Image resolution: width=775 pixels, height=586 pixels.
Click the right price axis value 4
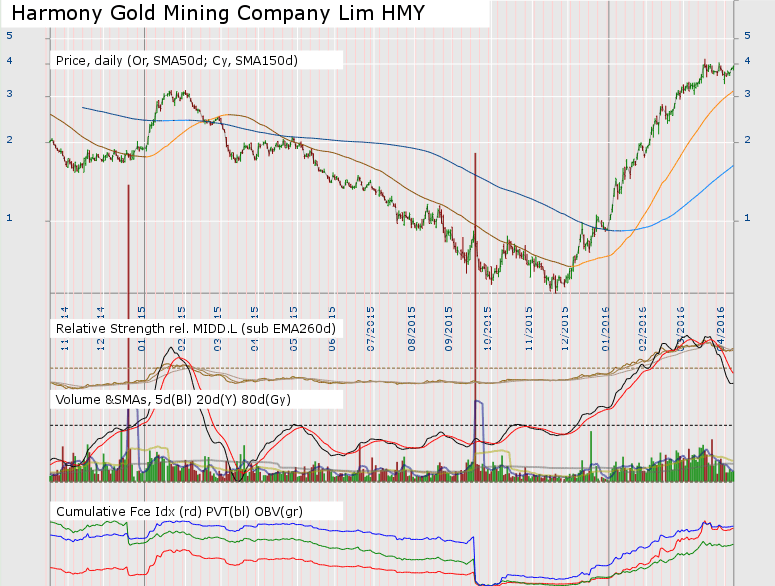(x=747, y=61)
